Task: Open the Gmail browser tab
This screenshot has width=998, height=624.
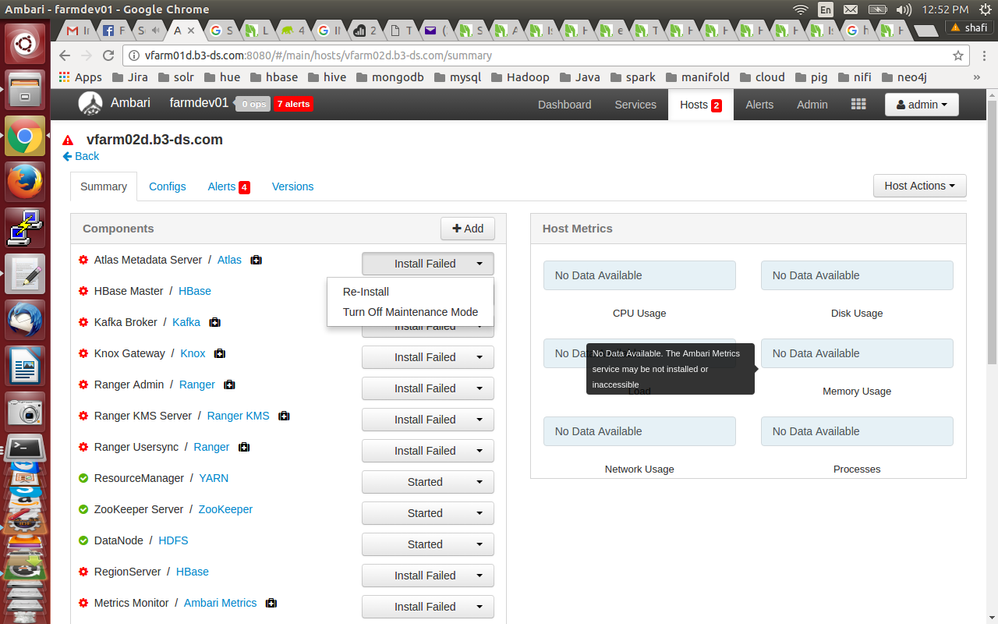Action: 77,30
